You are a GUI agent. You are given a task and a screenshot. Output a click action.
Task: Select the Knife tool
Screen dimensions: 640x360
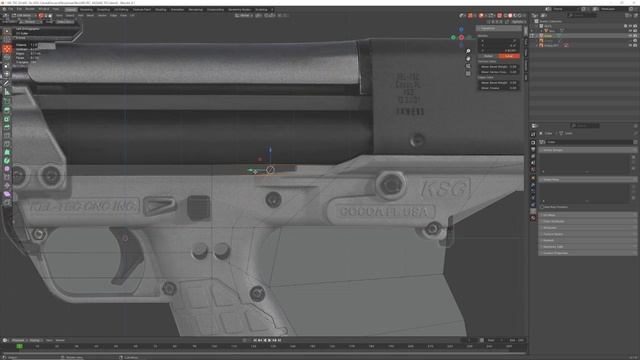[x=7, y=144]
